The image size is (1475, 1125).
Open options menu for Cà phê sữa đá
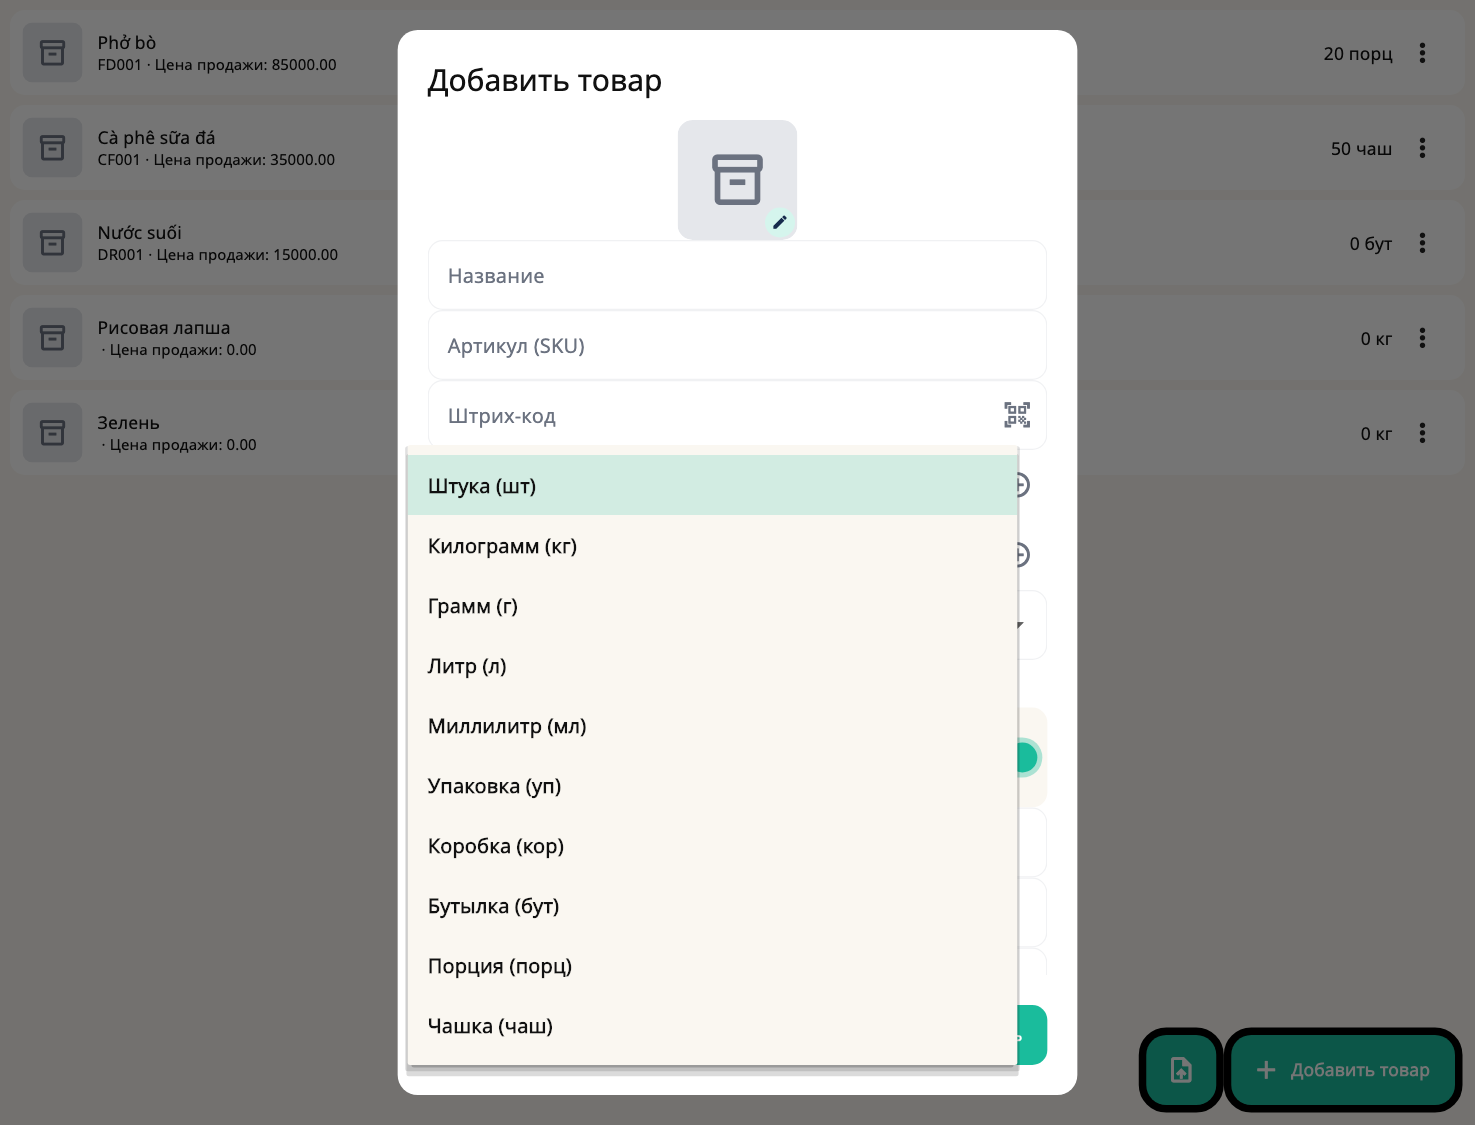click(x=1422, y=148)
